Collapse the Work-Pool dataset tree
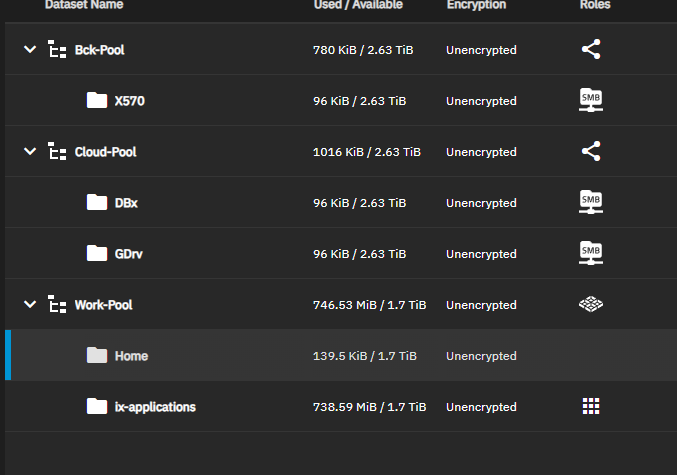 pyautogui.click(x=30, y=304)
